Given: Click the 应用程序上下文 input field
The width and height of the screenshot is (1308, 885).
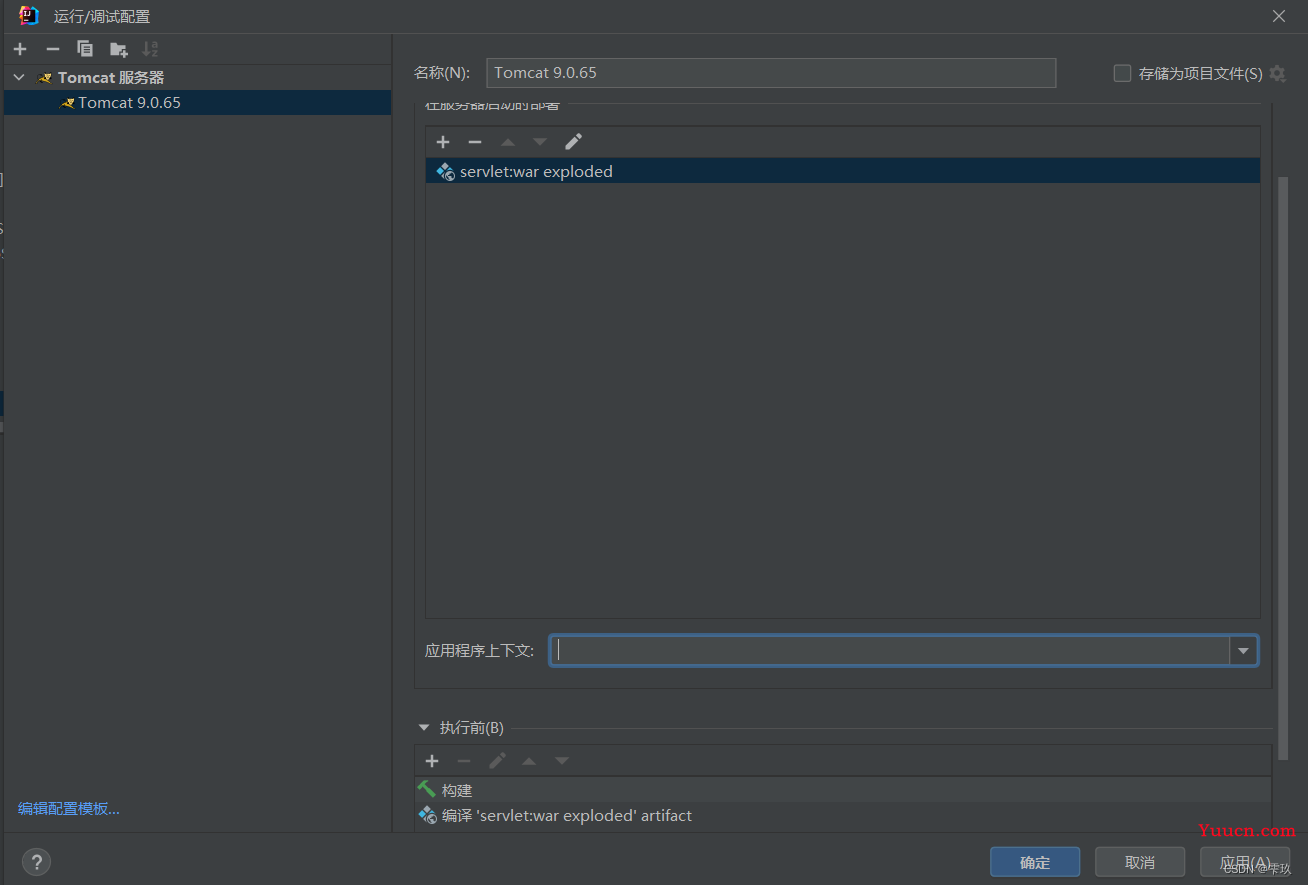Looking at the screenshot, I should click(890, 651).
